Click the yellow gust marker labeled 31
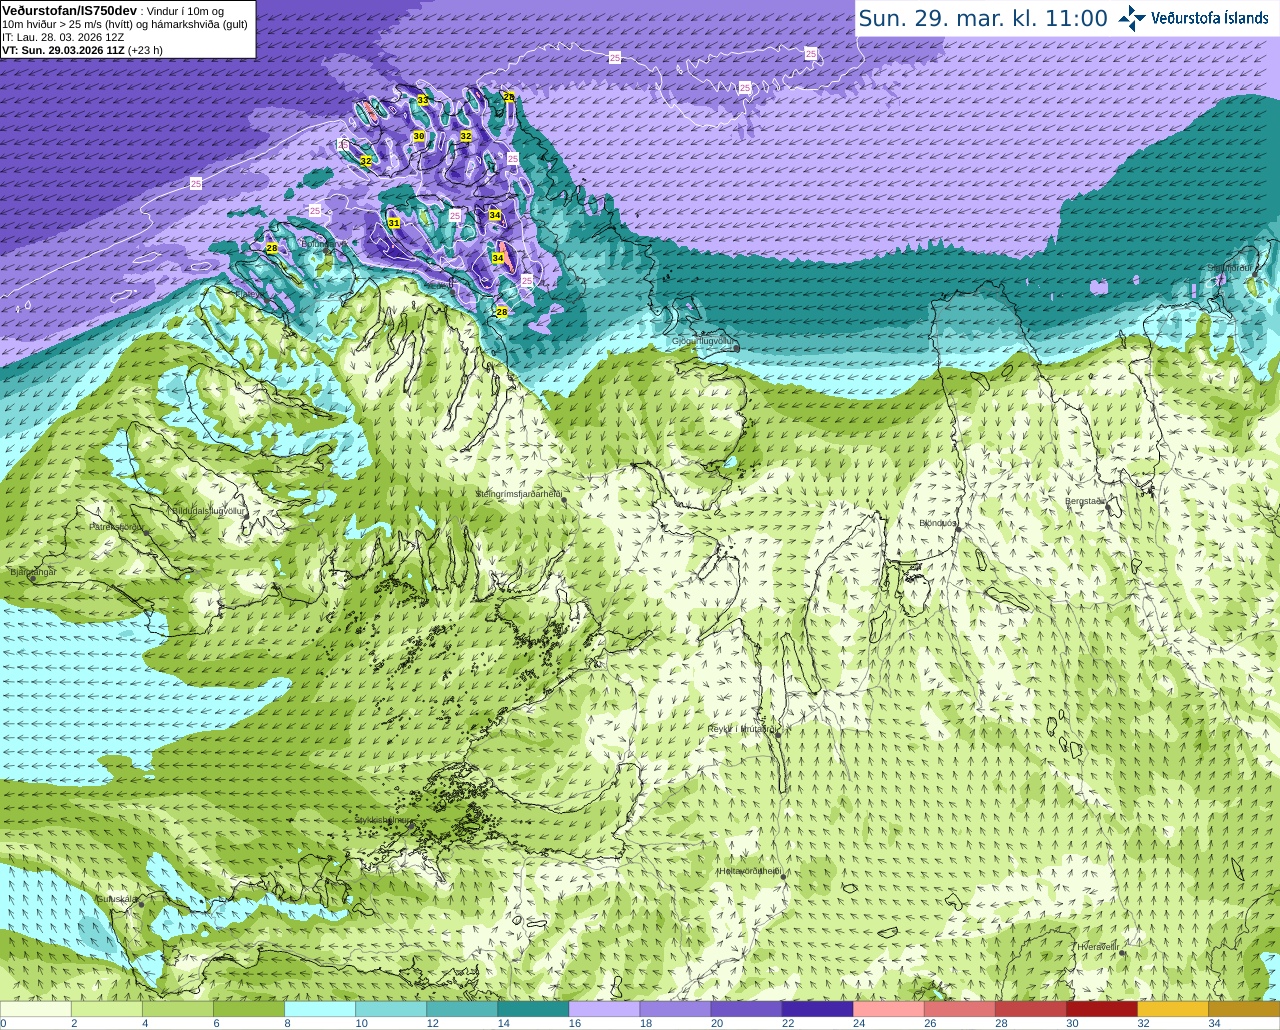 (394, 223)
